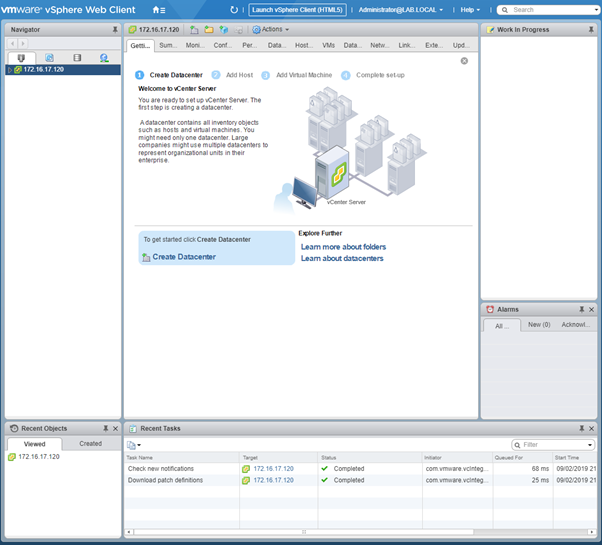Screen dimensions: 602x545
Task: Open the Actions dropdown menu
Action: (271, 30)
